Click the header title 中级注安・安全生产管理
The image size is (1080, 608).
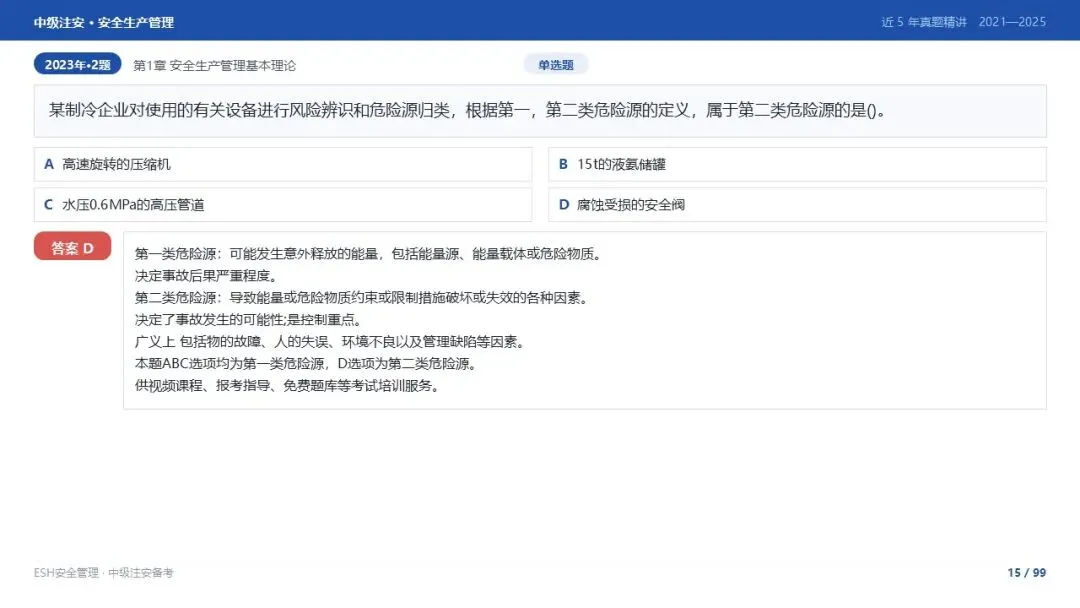(103, 23)
